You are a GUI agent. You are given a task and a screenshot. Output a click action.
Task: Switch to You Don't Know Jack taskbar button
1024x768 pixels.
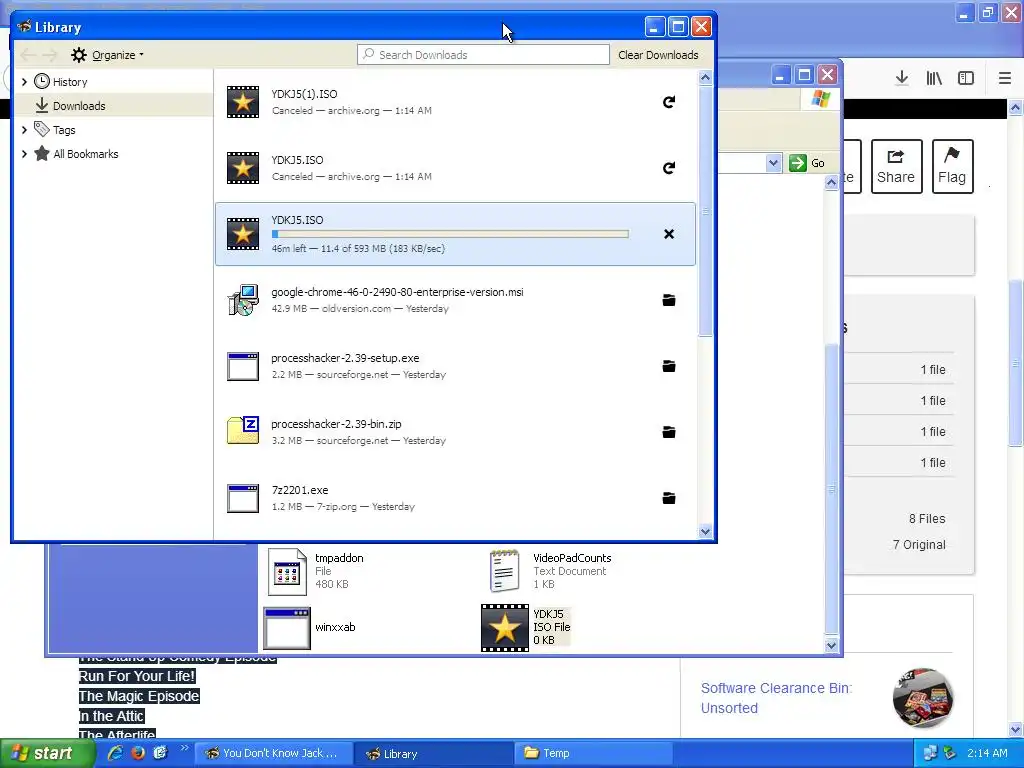[274, 753]
